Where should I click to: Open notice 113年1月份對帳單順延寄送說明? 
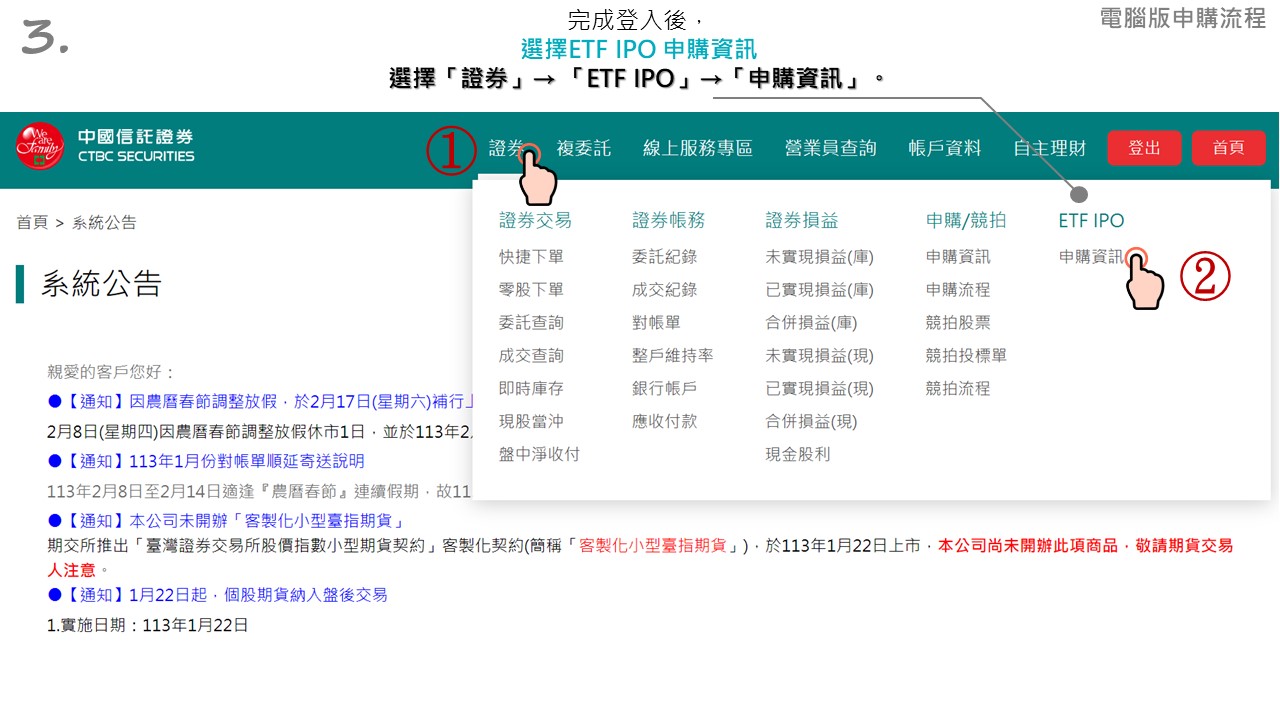[x=206, y=461]
